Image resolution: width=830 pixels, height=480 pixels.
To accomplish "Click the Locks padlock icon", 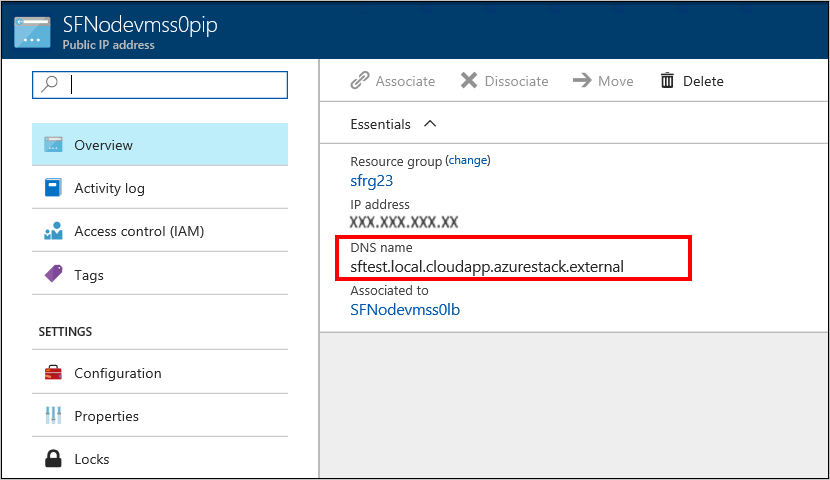I will coord(53,458).
